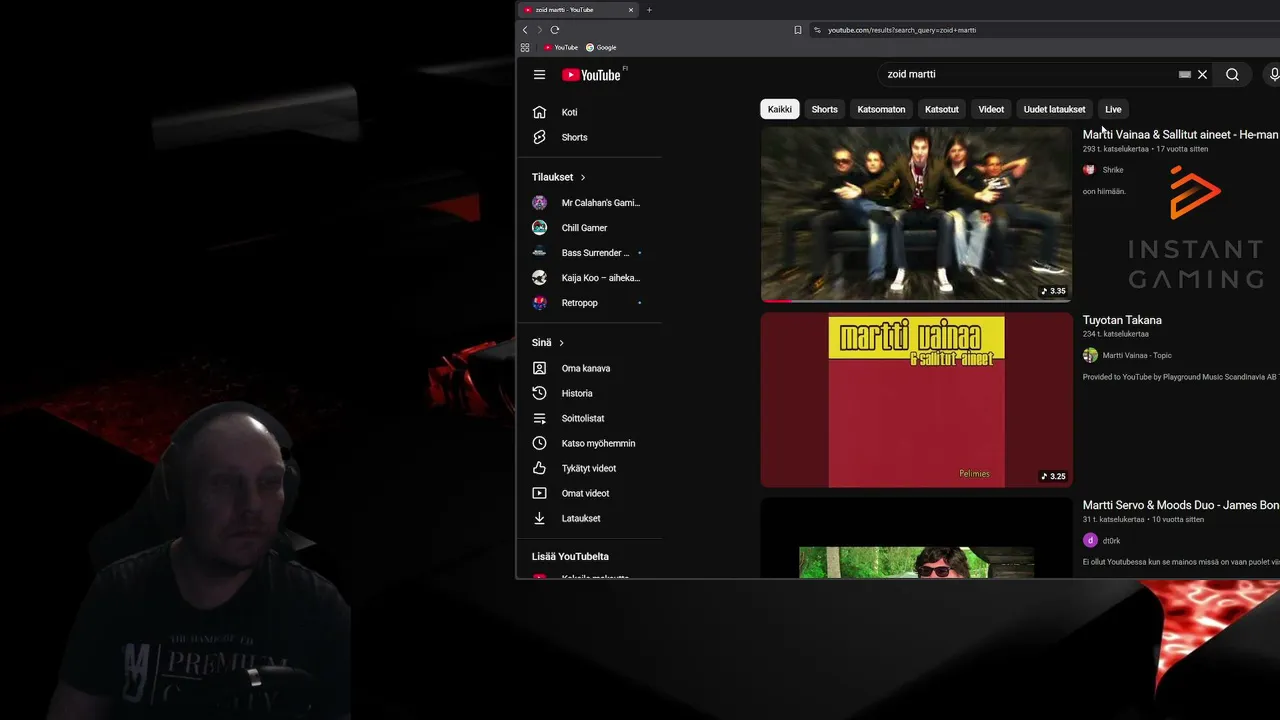Viewport: 1280px width, 720px height.
Task: Go back with the browser back arrow
Action: [525, 30]
